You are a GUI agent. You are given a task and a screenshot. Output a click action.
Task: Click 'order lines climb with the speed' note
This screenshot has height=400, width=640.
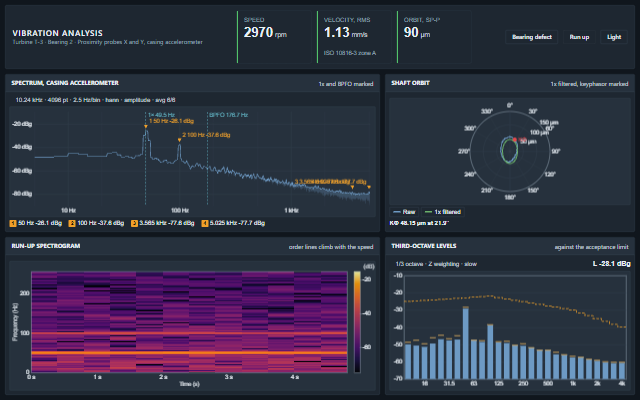(331, 247)
